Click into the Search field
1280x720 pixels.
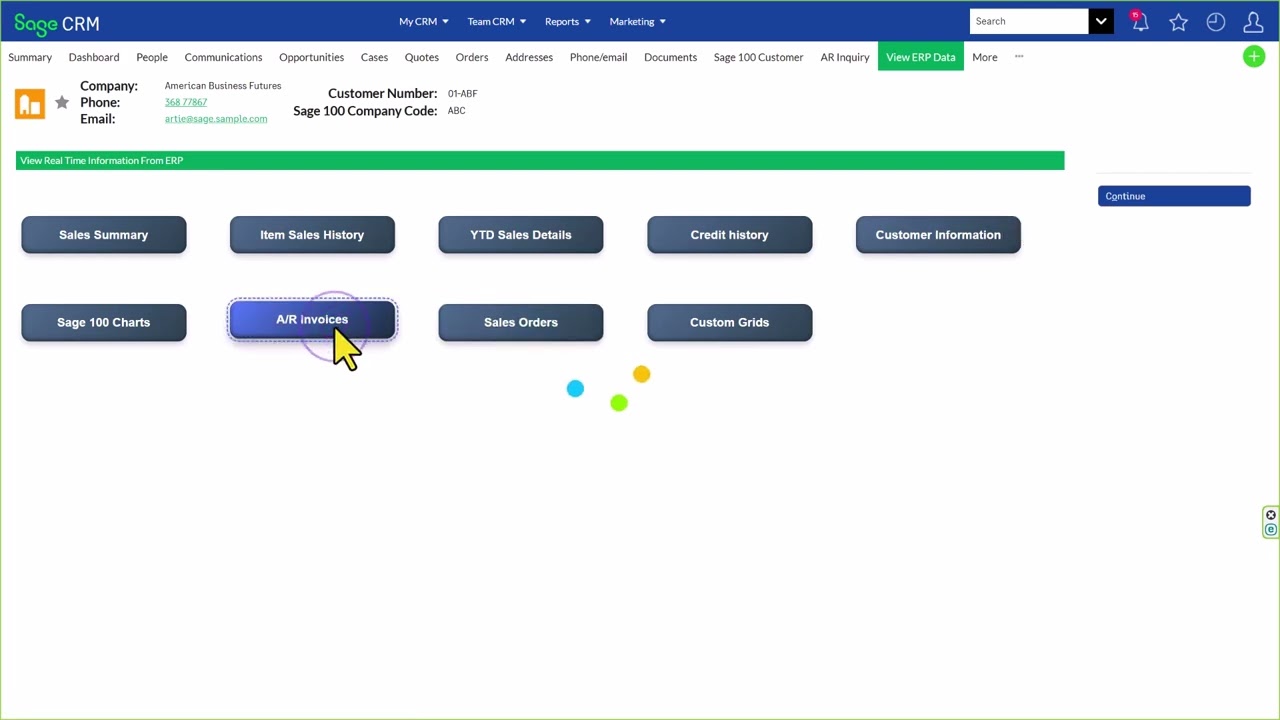click(x=1029, y=21)
